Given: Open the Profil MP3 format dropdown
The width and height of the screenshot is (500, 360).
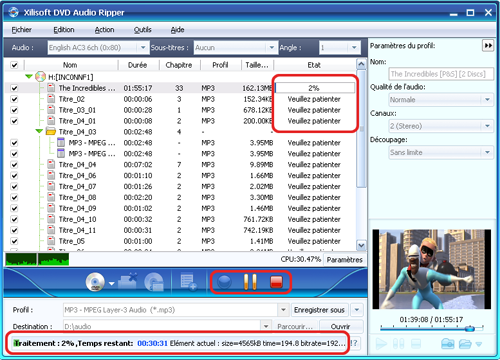Looking at the screenshot, I should tap(283, 310).
